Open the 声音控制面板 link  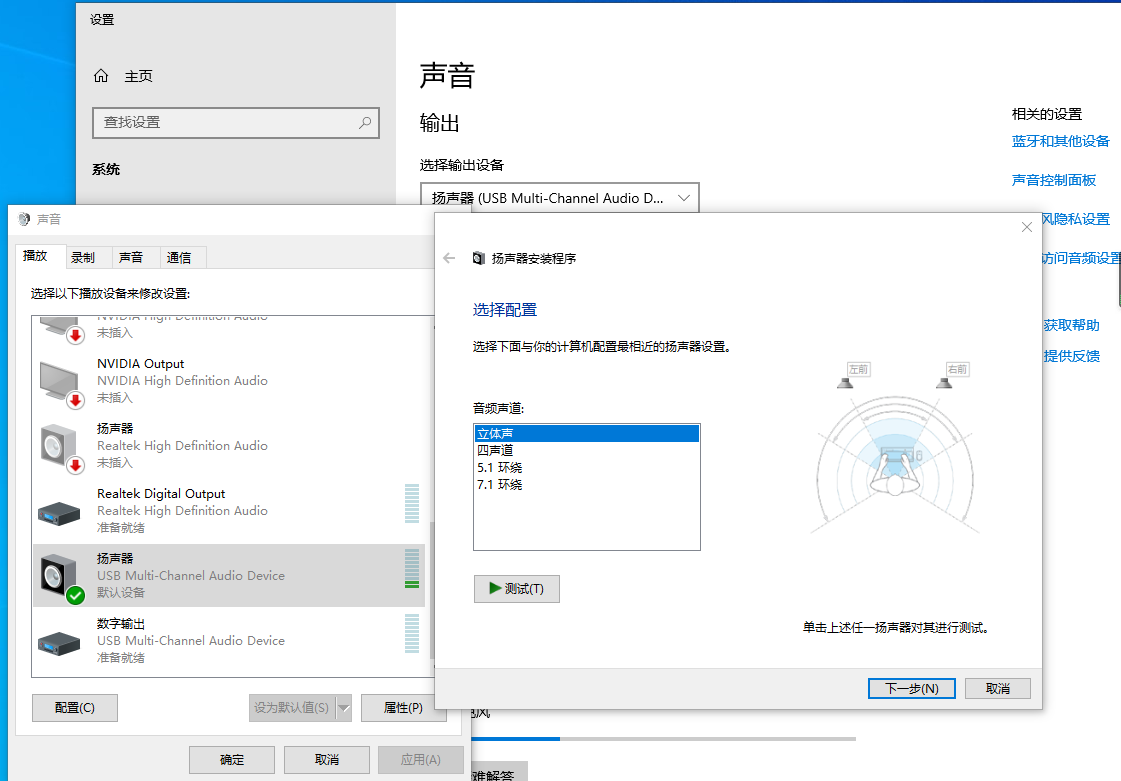1054,180
